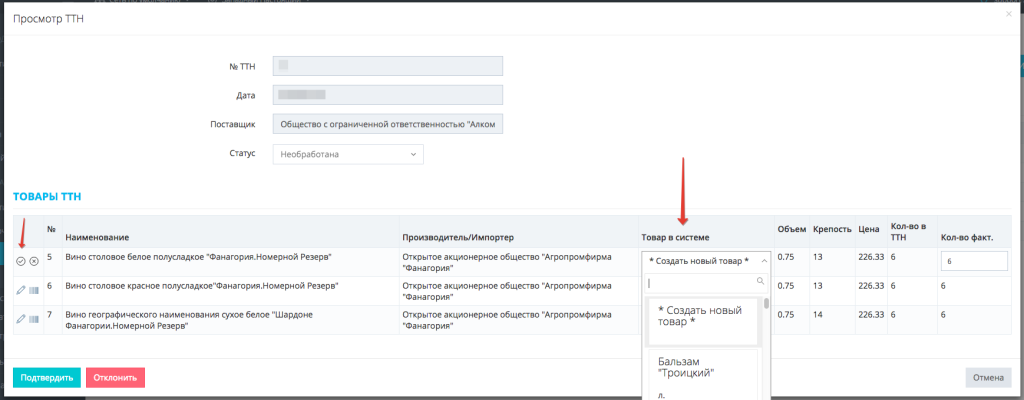Click pencil edit icon for row 7

click(x=21, y=319)
